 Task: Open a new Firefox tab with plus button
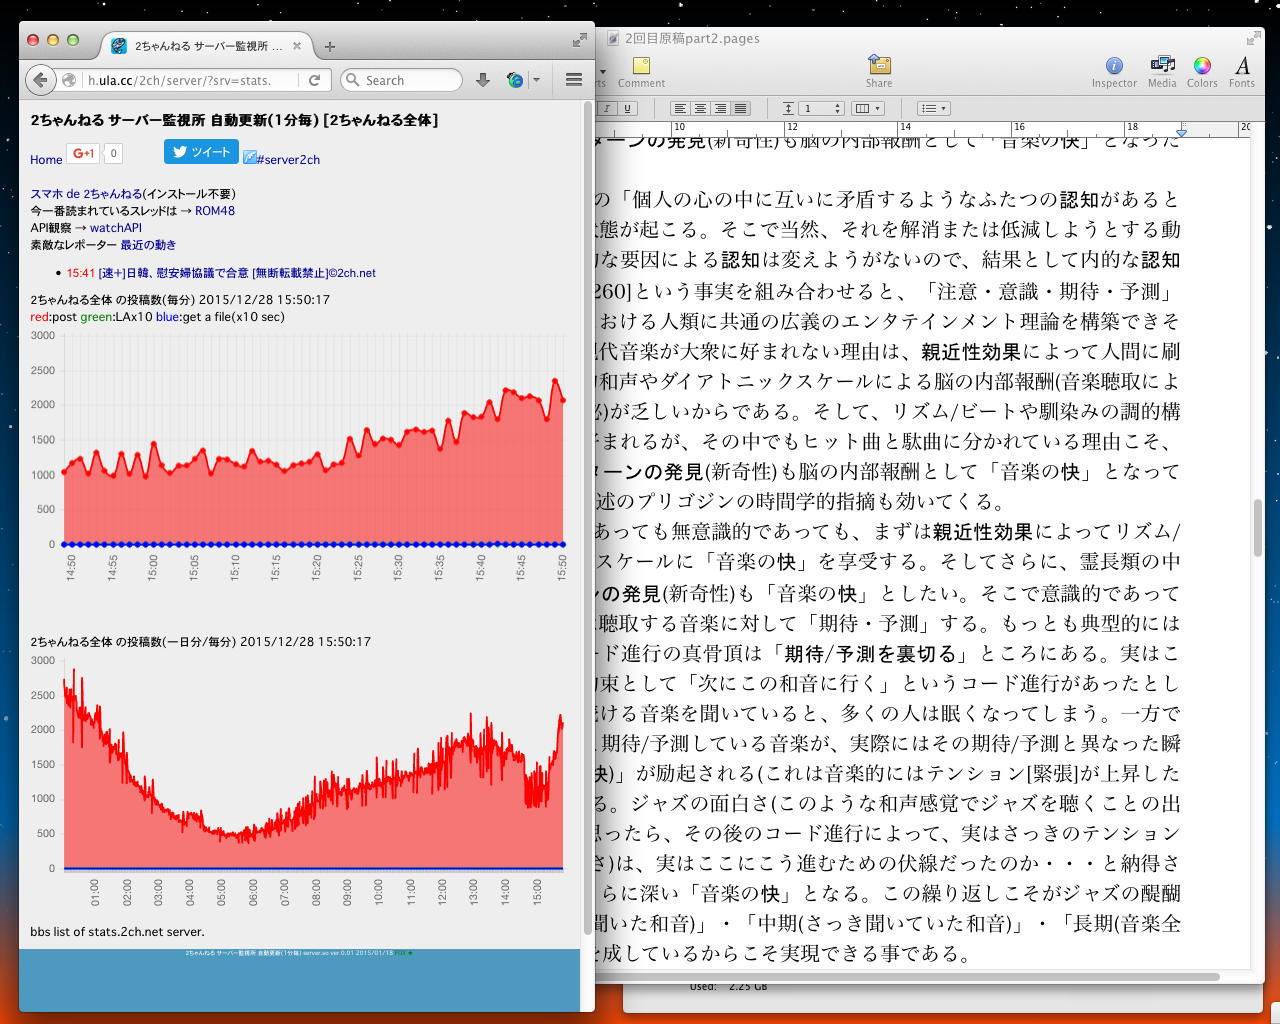point(330,46)
